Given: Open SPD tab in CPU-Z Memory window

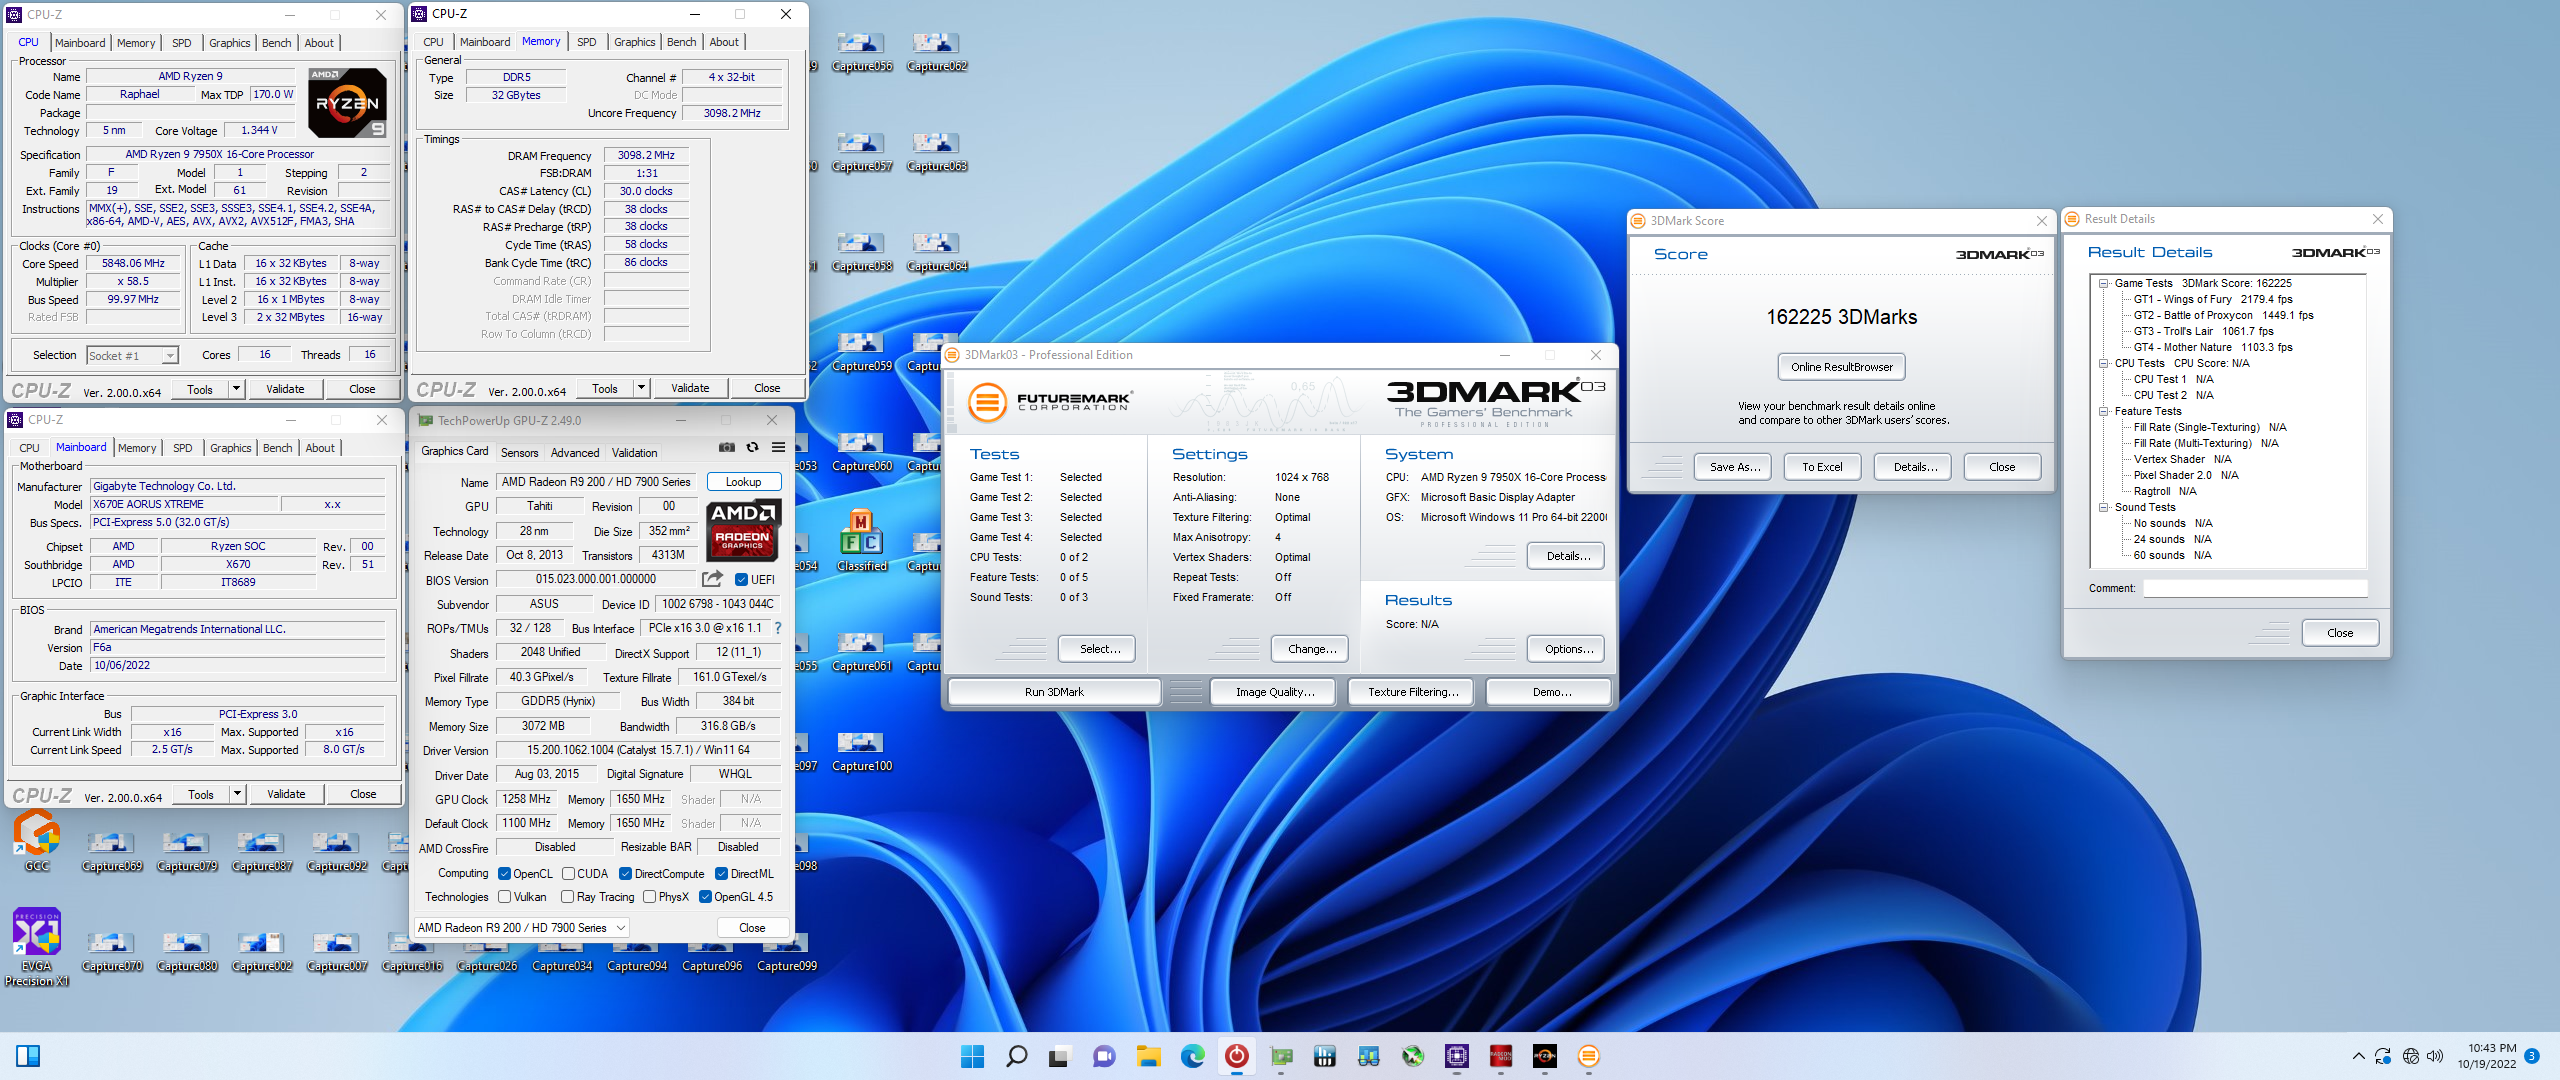Looking at the screenshot, I should (586, 42).
